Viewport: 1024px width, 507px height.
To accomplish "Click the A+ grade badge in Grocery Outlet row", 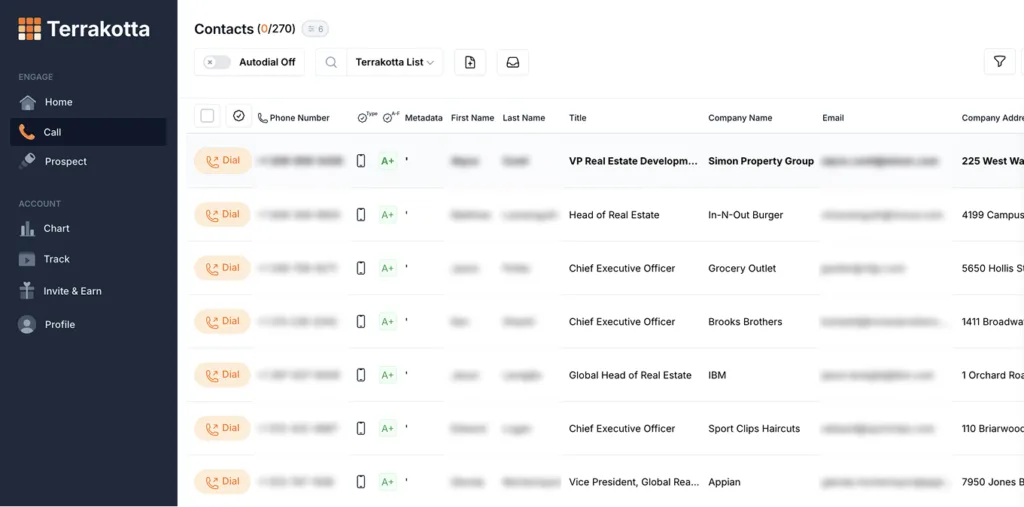I will (x=388, y=269).
